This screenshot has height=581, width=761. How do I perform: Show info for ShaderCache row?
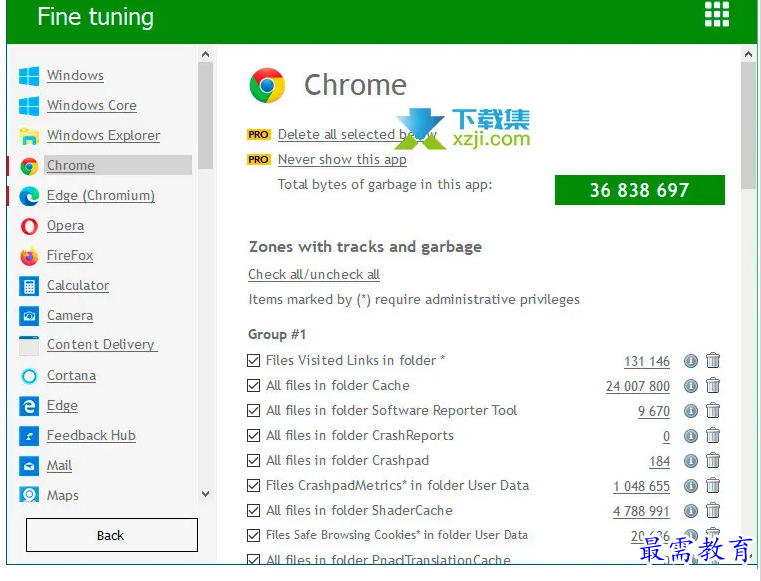[691, 511]
